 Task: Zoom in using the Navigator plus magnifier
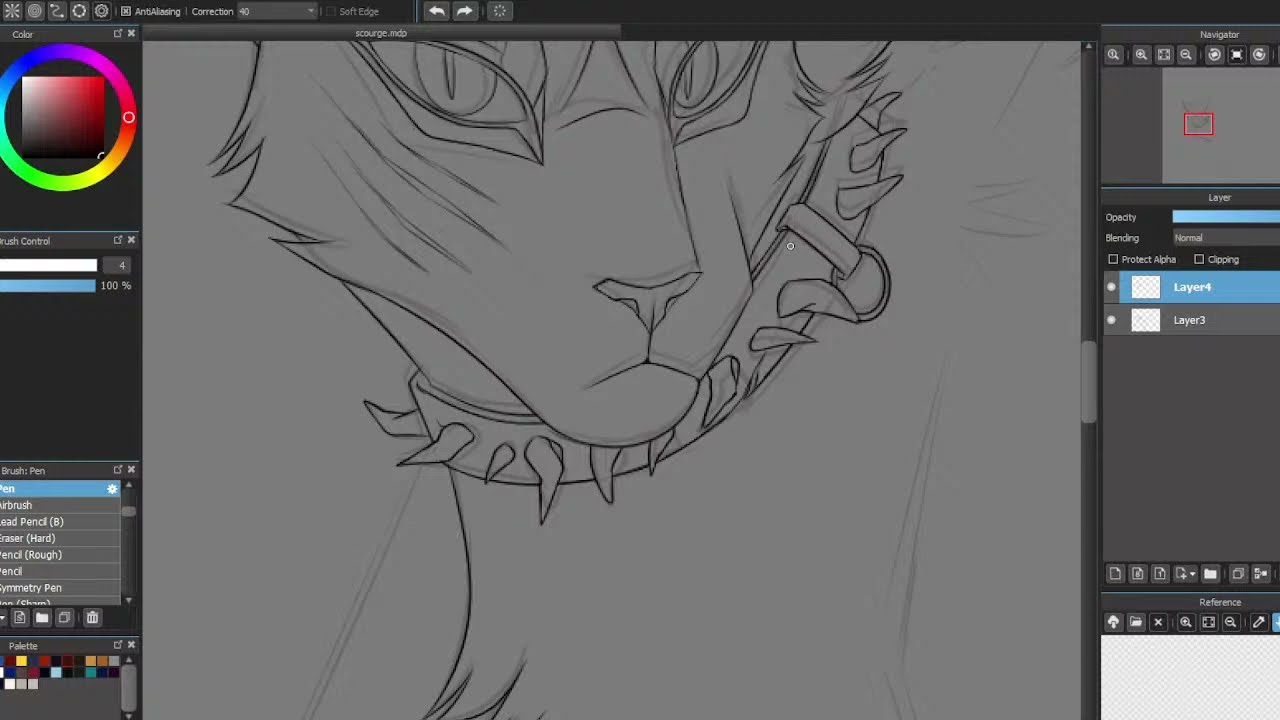click(x=1141, y=55)
